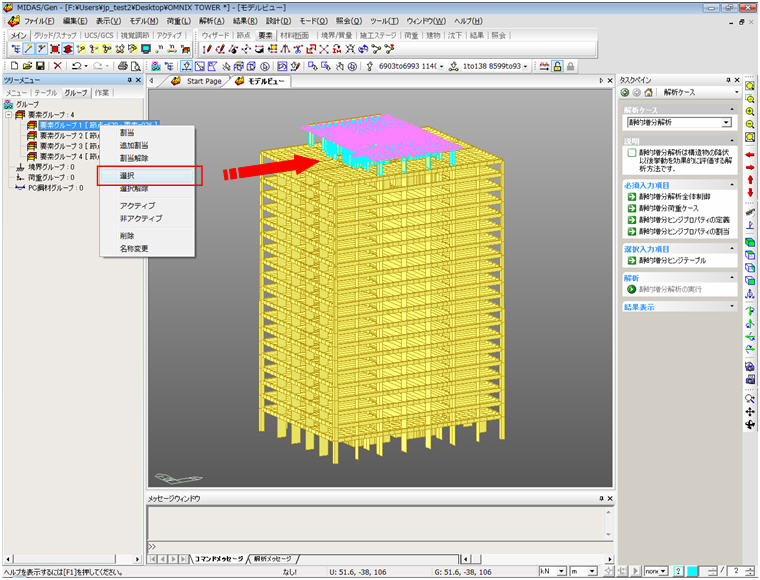Image resolution: width=760 pixels, height=580 pixels.
Task: Click the open folder file icon
Action: [x=28, y=66]
